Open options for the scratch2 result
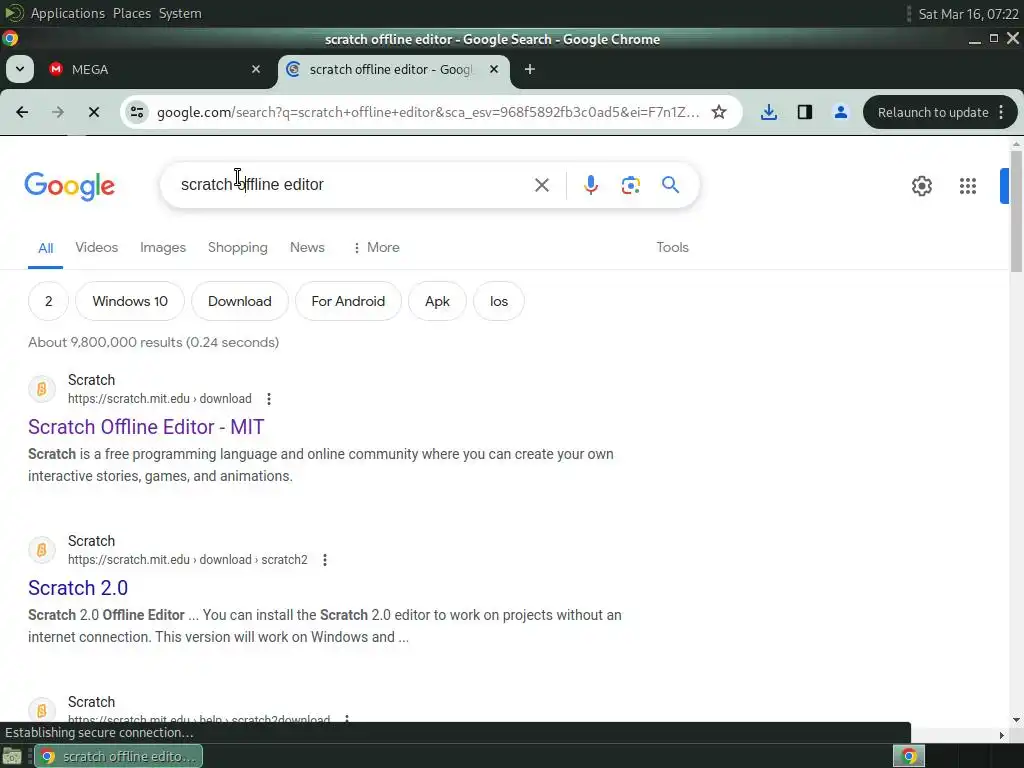1024x768 pixels. coord(325,560)
